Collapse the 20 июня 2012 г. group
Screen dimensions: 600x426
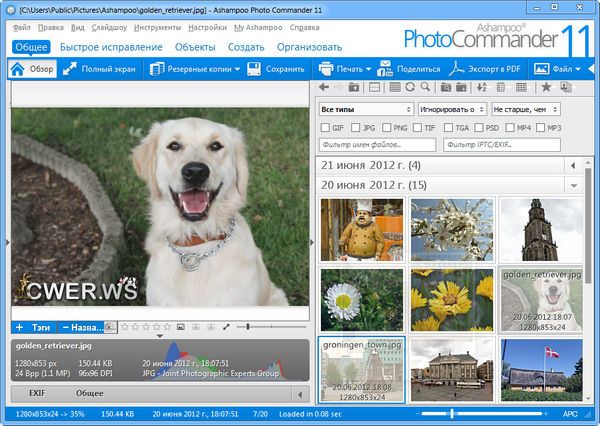click(x=573, y=185)
